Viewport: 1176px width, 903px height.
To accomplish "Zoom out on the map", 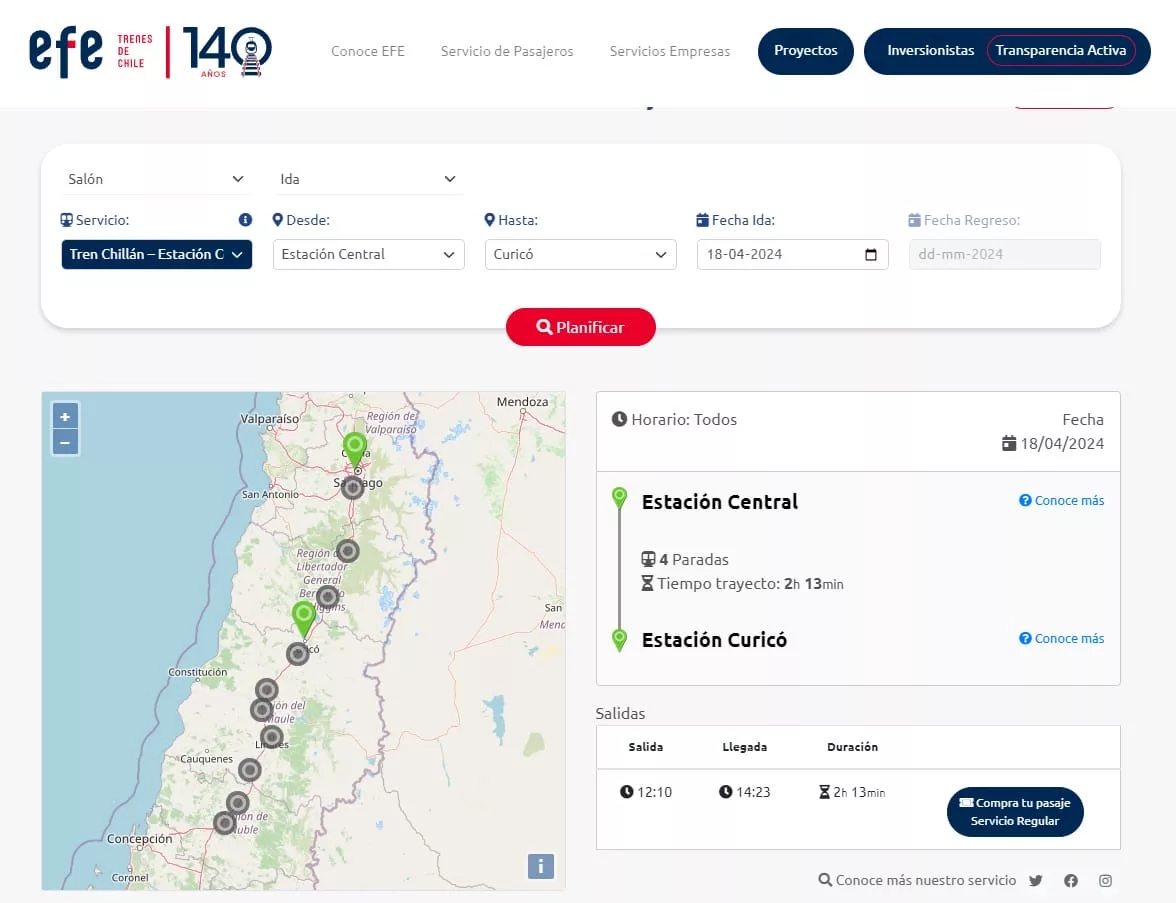I will pos(65,442).
